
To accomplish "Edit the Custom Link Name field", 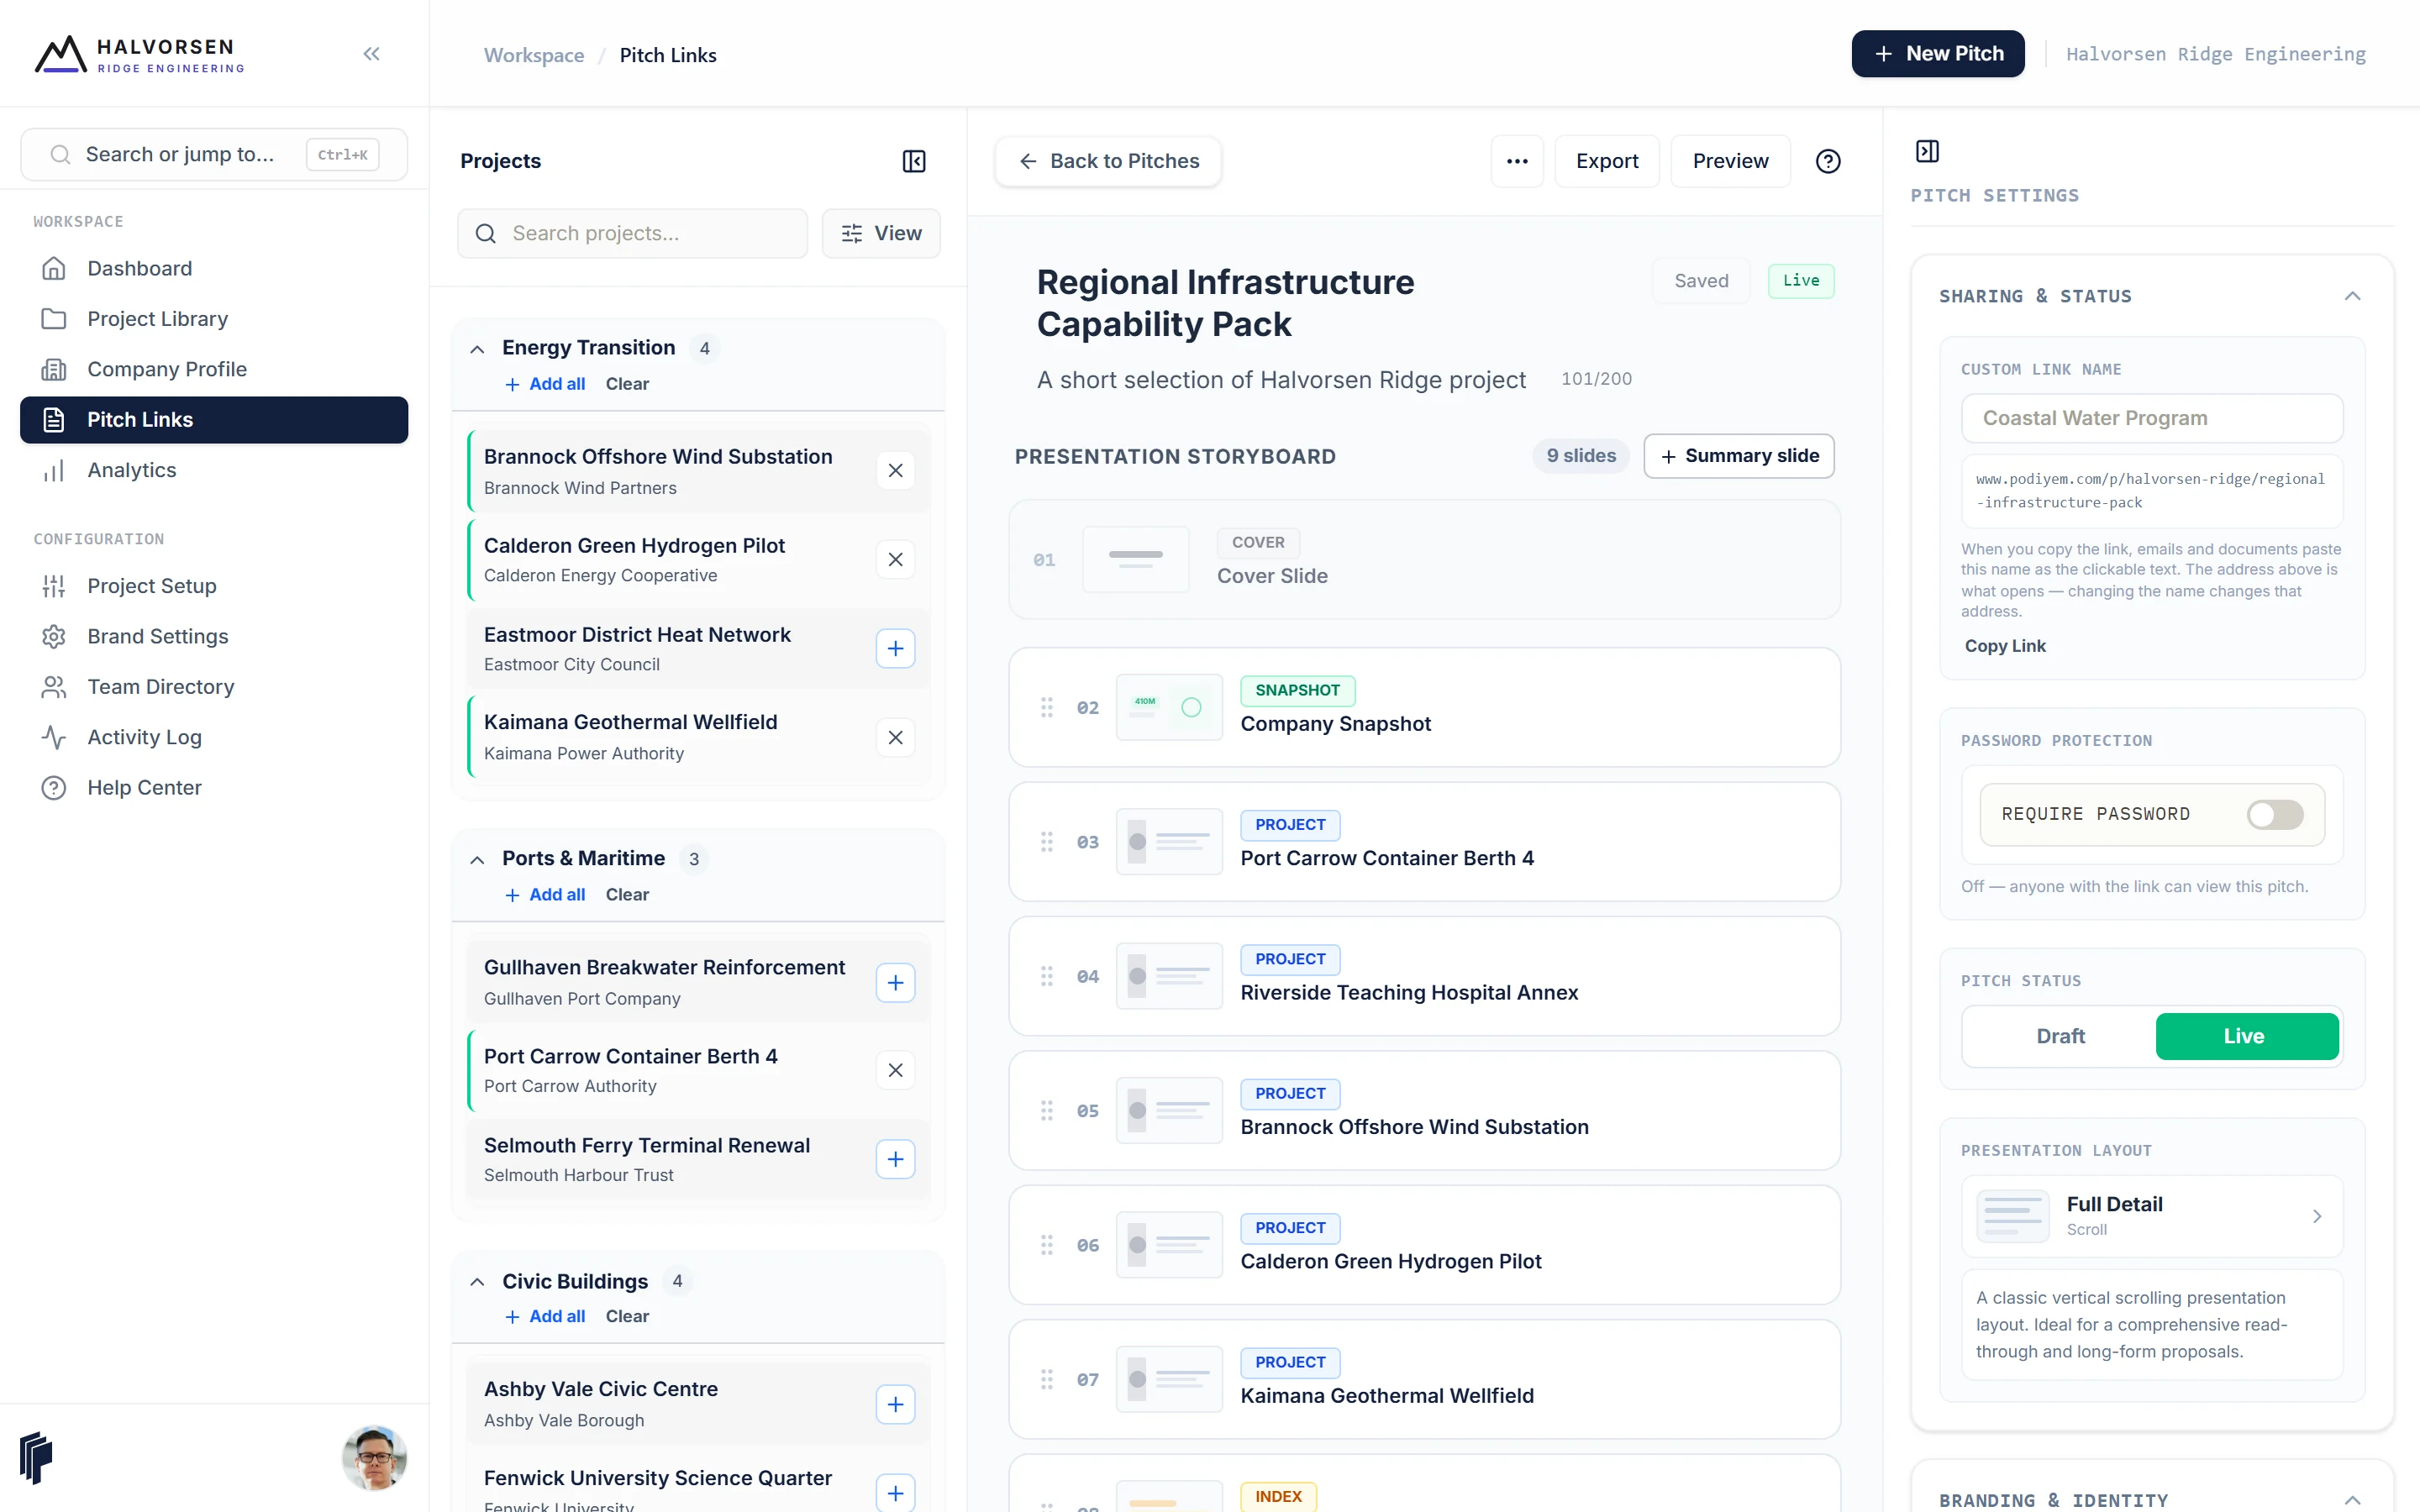I will (2152, 418).
